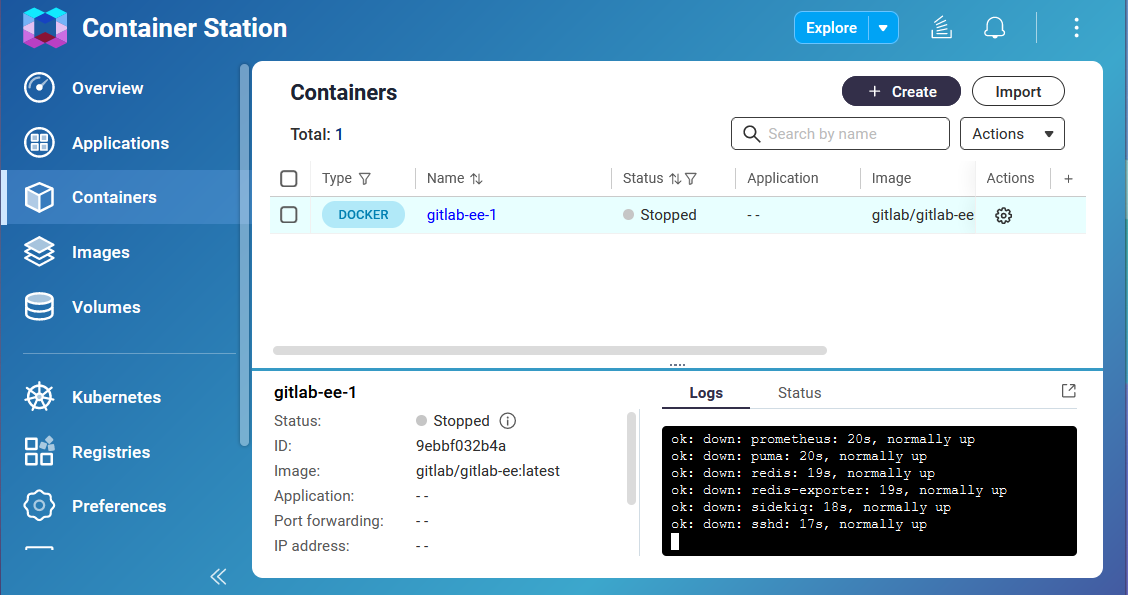Click the Create button
This screenshot has width=1128, height=595.
click(x=901, y=91)
